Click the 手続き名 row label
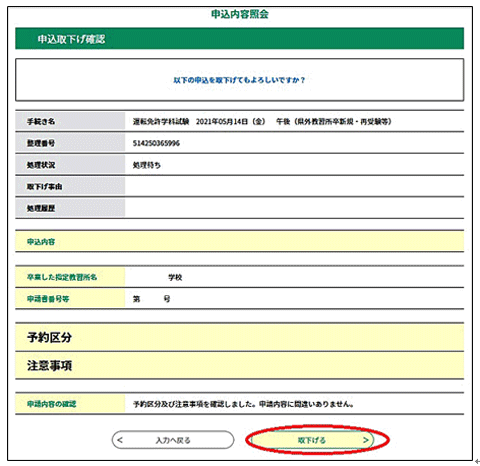The height and width of the screenshot is (466, 480). (41, 121)
